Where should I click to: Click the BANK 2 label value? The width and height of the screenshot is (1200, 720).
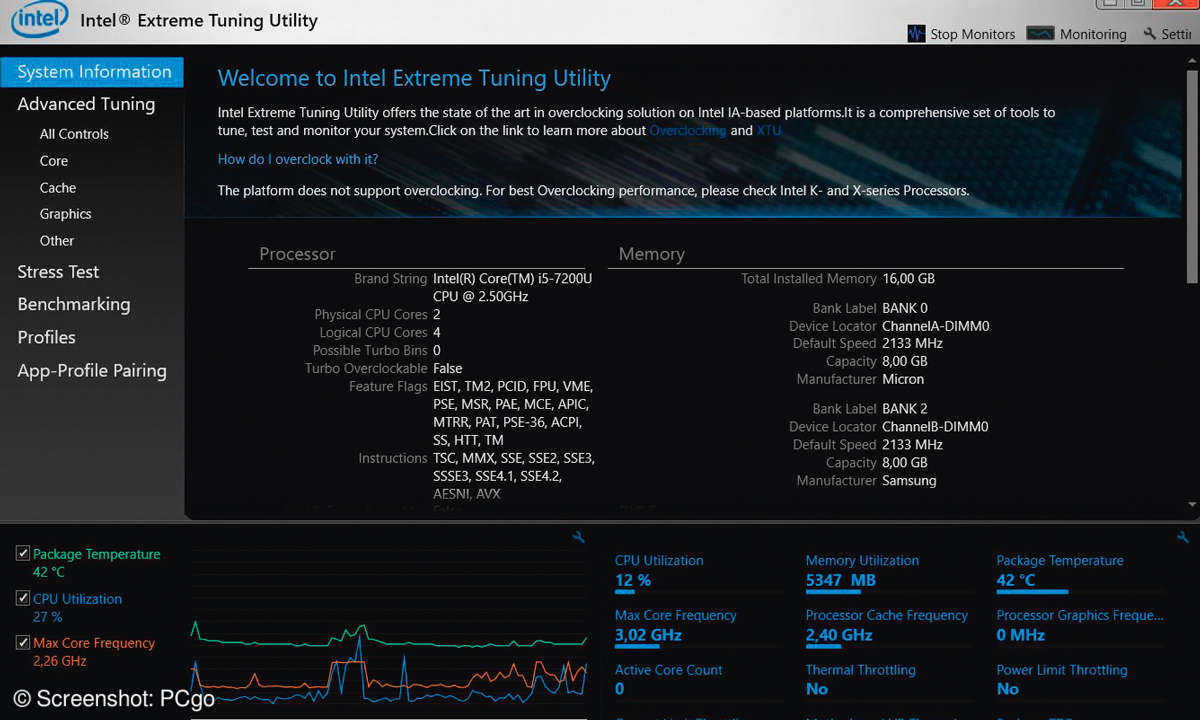[905, 409]
